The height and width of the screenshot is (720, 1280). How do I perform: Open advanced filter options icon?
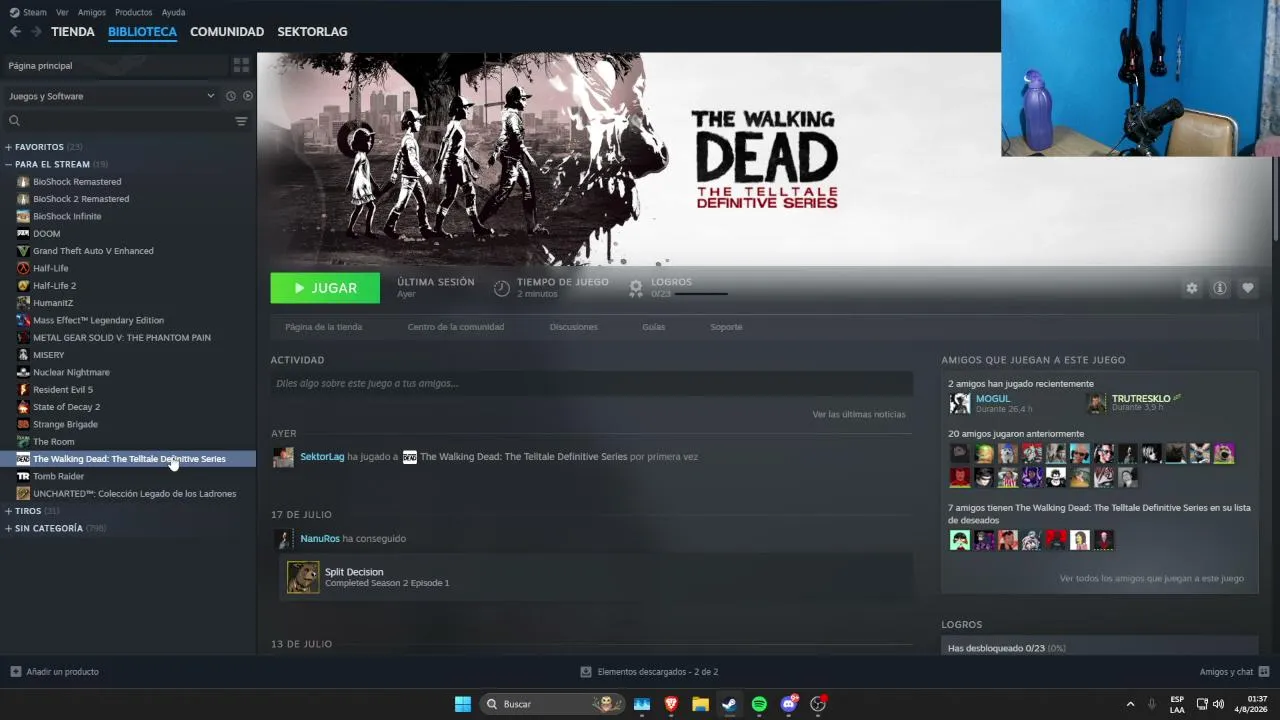point(241,121)
